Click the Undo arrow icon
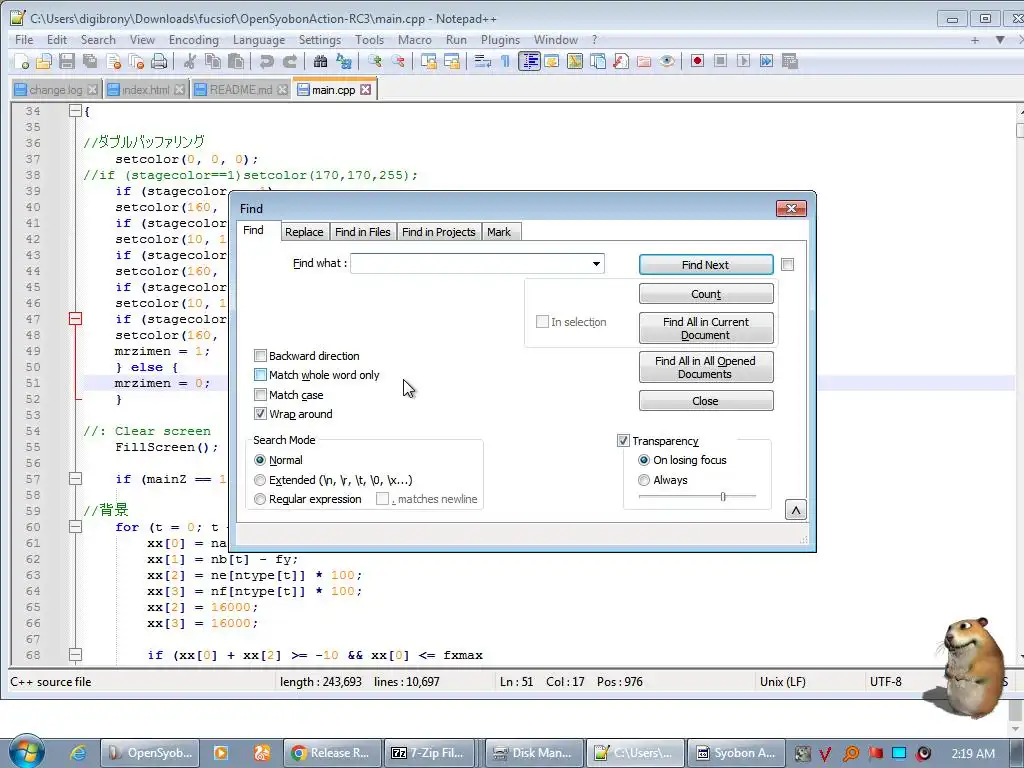Viewport: 1024px width, 768px height. point(266,61)
